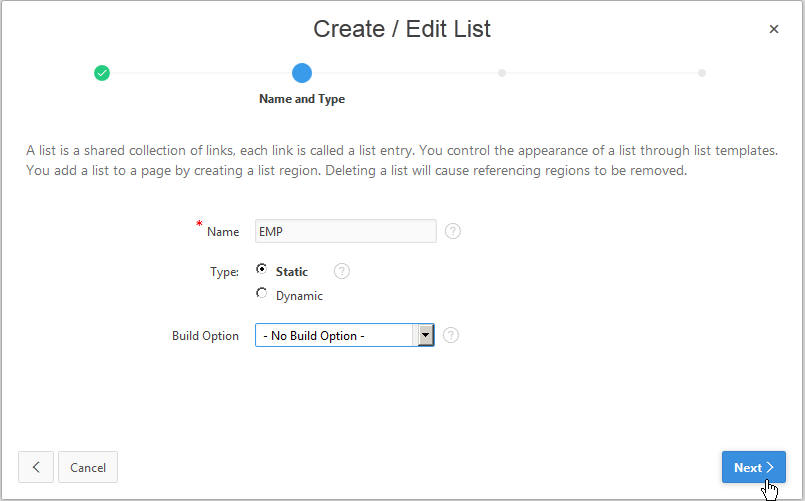Select the Static list type radio button

coord(262,270)
